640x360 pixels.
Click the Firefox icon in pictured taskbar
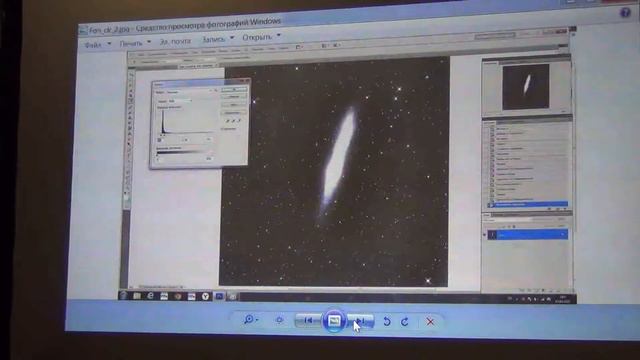click(x=178, y=296)
